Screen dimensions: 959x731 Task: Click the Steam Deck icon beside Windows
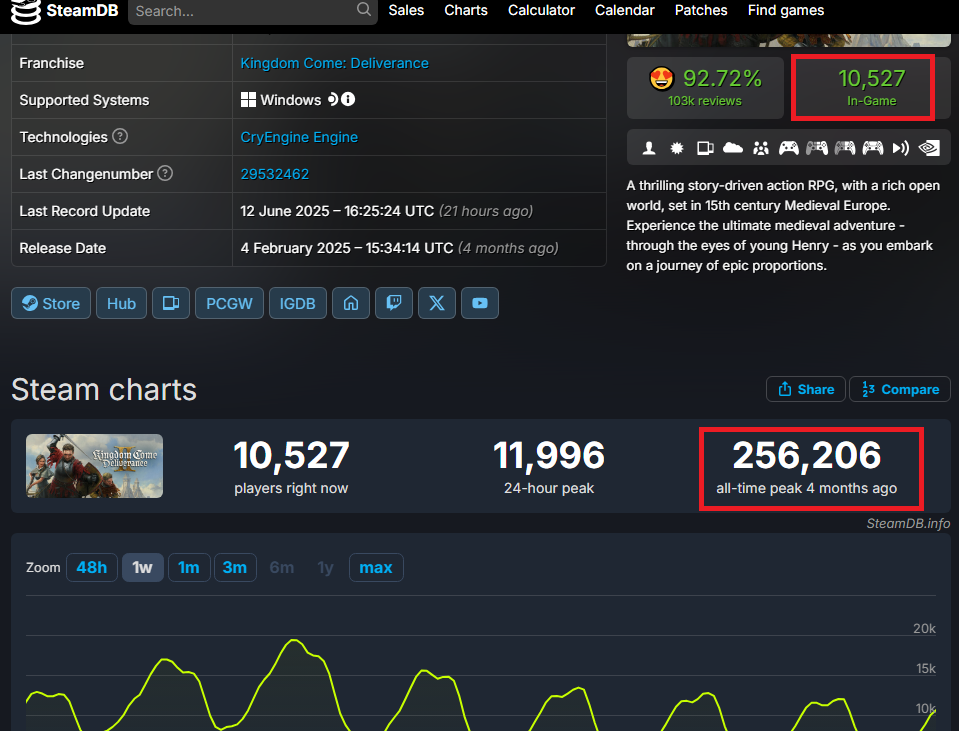(333, 99)
